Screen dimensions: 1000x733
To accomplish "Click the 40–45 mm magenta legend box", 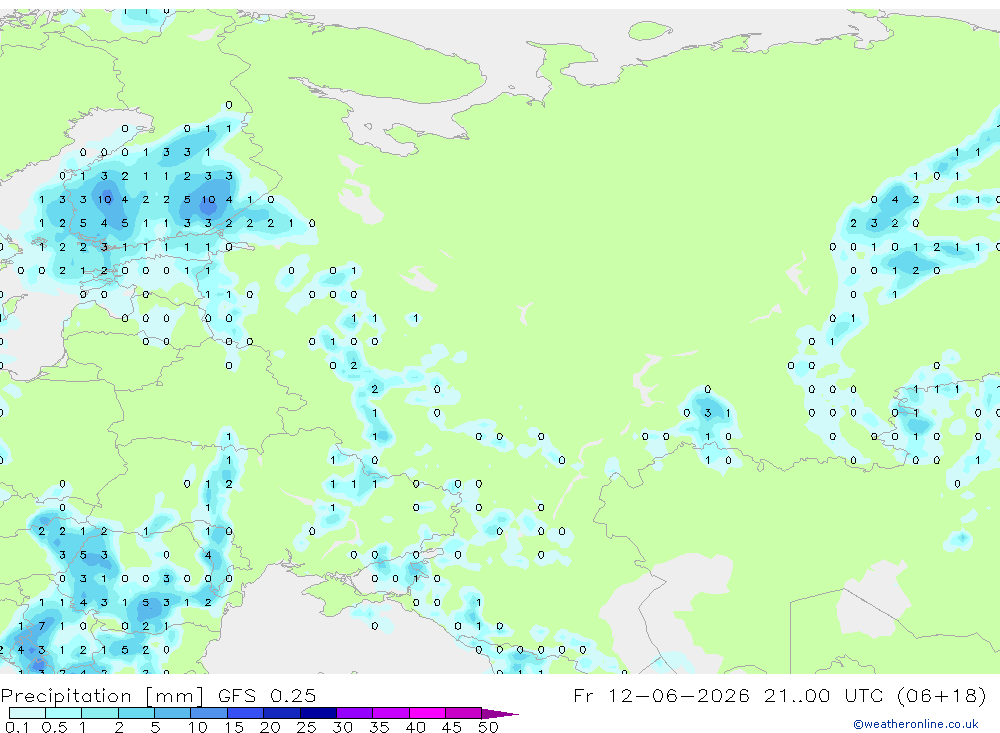I will pos(427,713).
